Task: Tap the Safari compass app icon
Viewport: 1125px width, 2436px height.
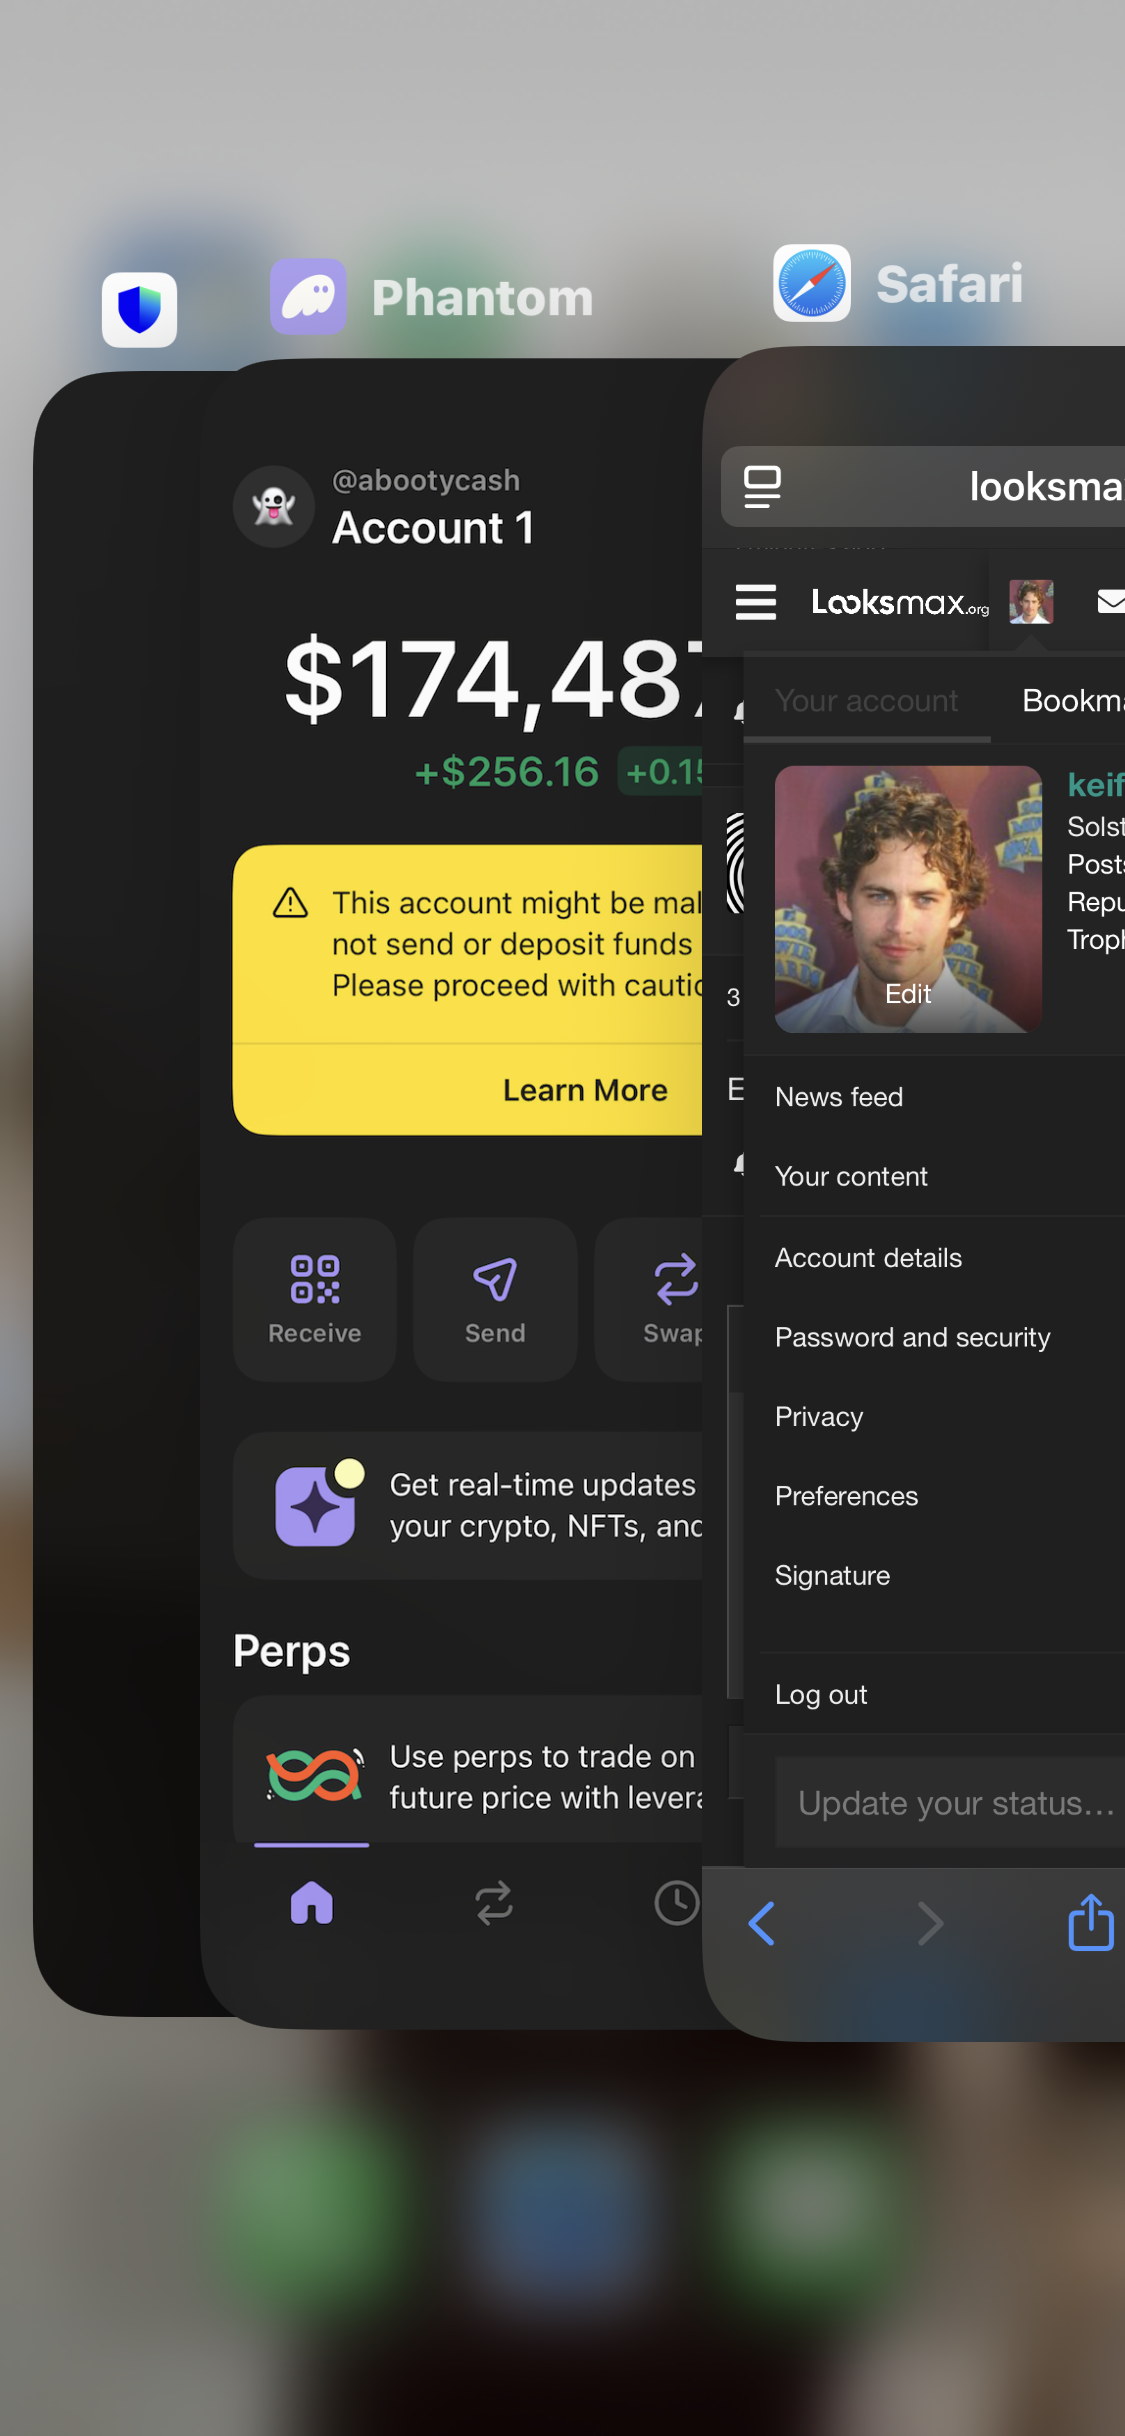Action: (x=812, y=283)
